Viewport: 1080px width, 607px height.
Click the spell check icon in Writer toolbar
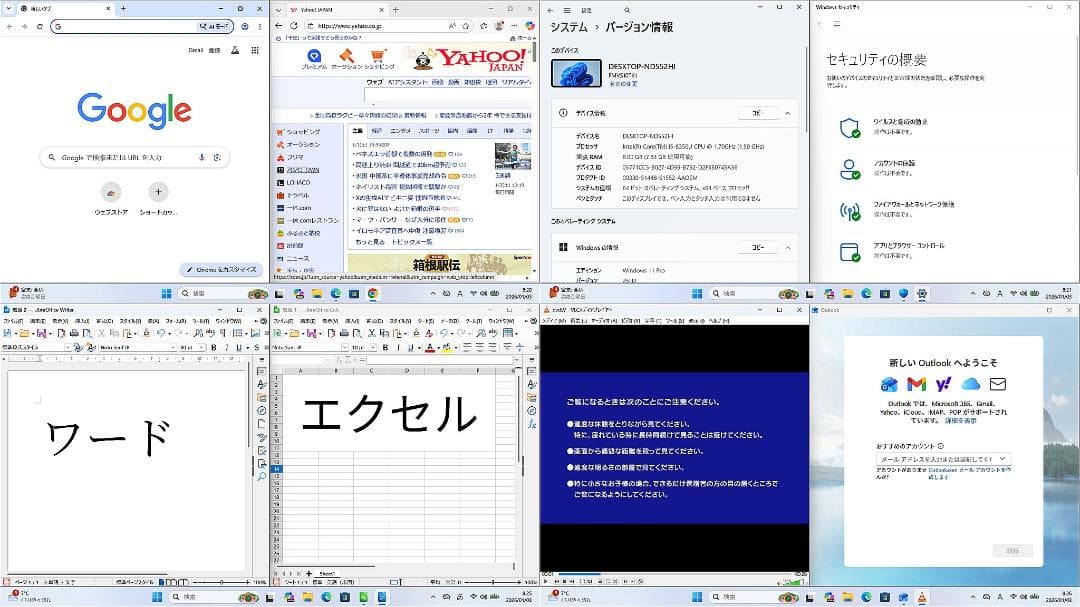point(209,334)
